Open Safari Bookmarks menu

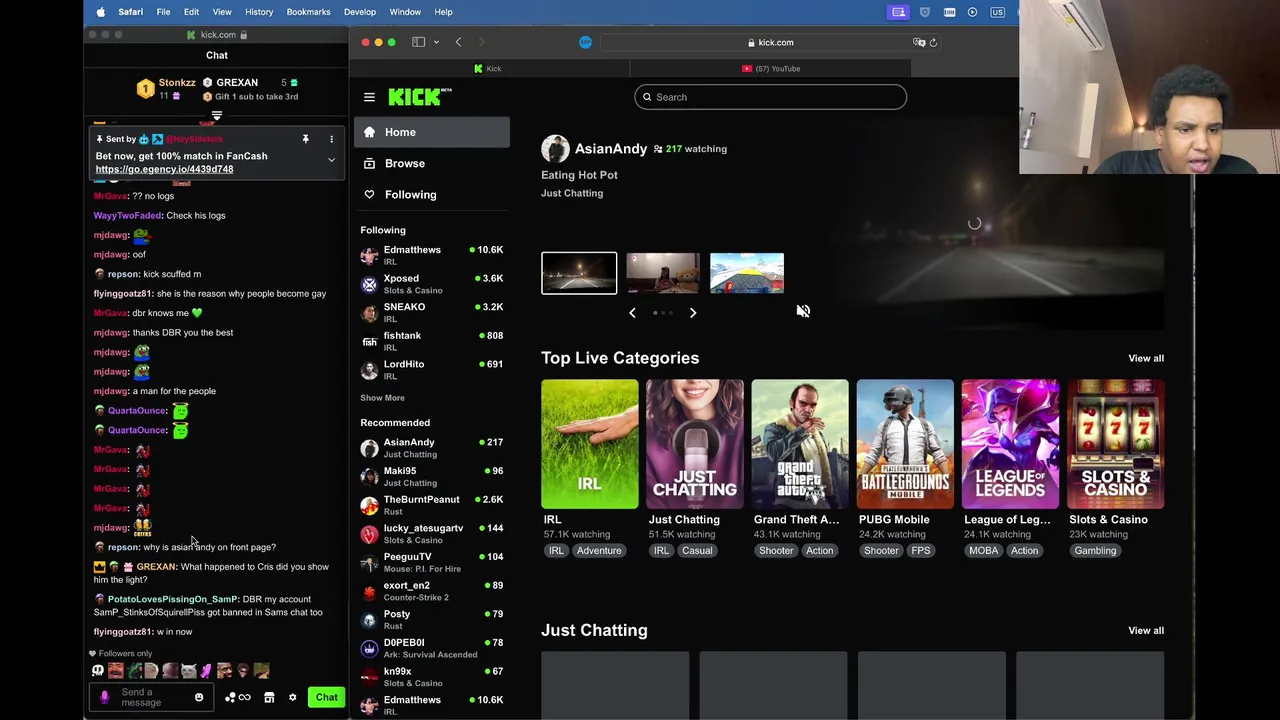(x=308, y=12)
